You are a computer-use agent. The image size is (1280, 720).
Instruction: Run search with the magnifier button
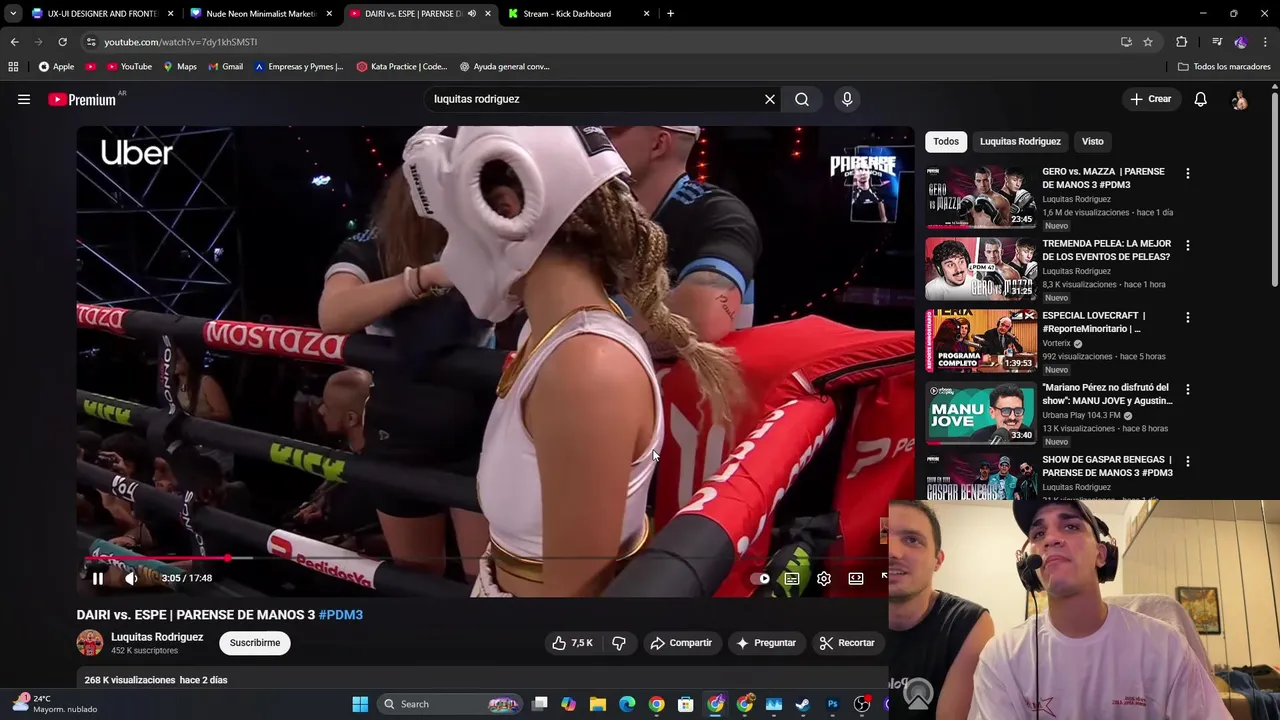802,99
